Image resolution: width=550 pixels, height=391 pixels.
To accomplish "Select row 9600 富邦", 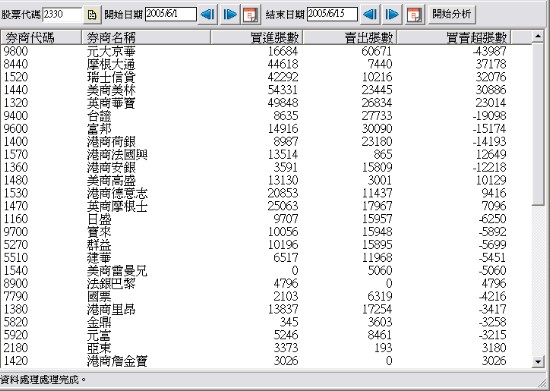I will [266, 129].
